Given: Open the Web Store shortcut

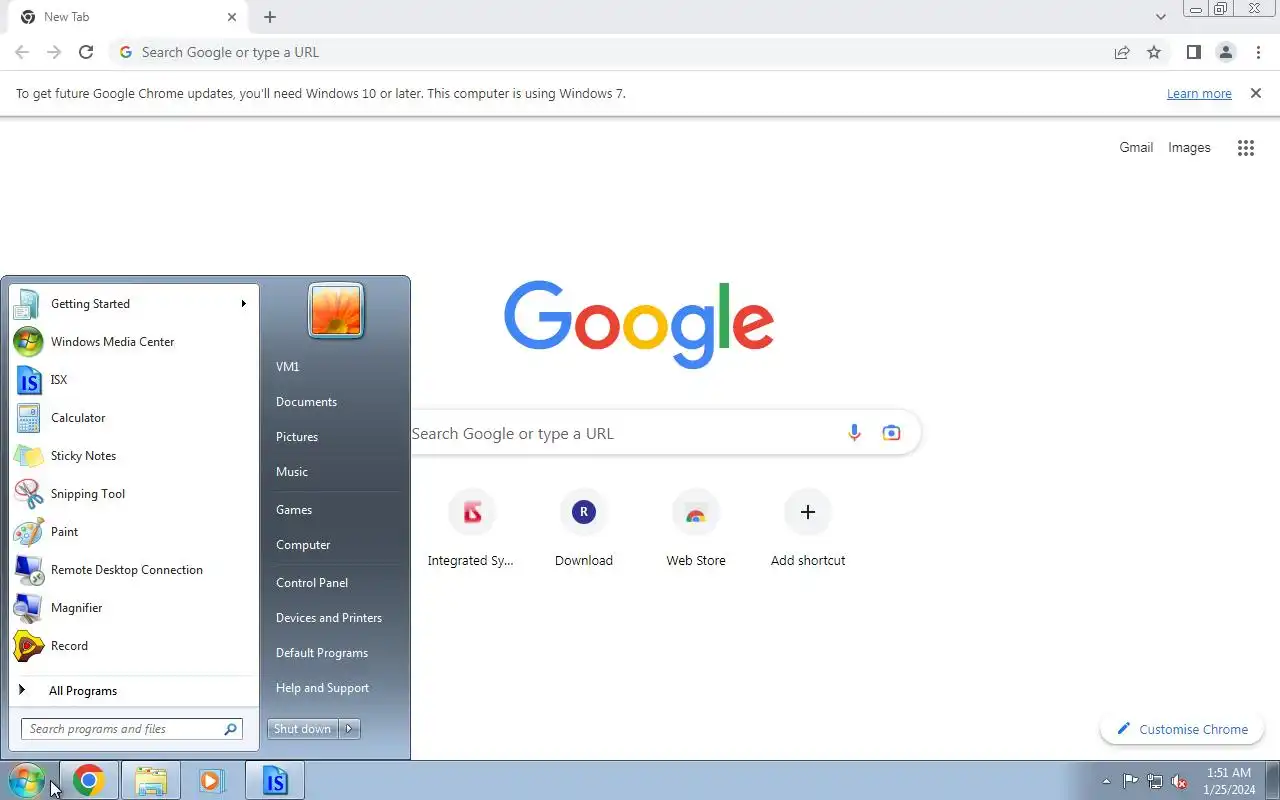Looking at the screenshot, I should [x=696, y=530].
